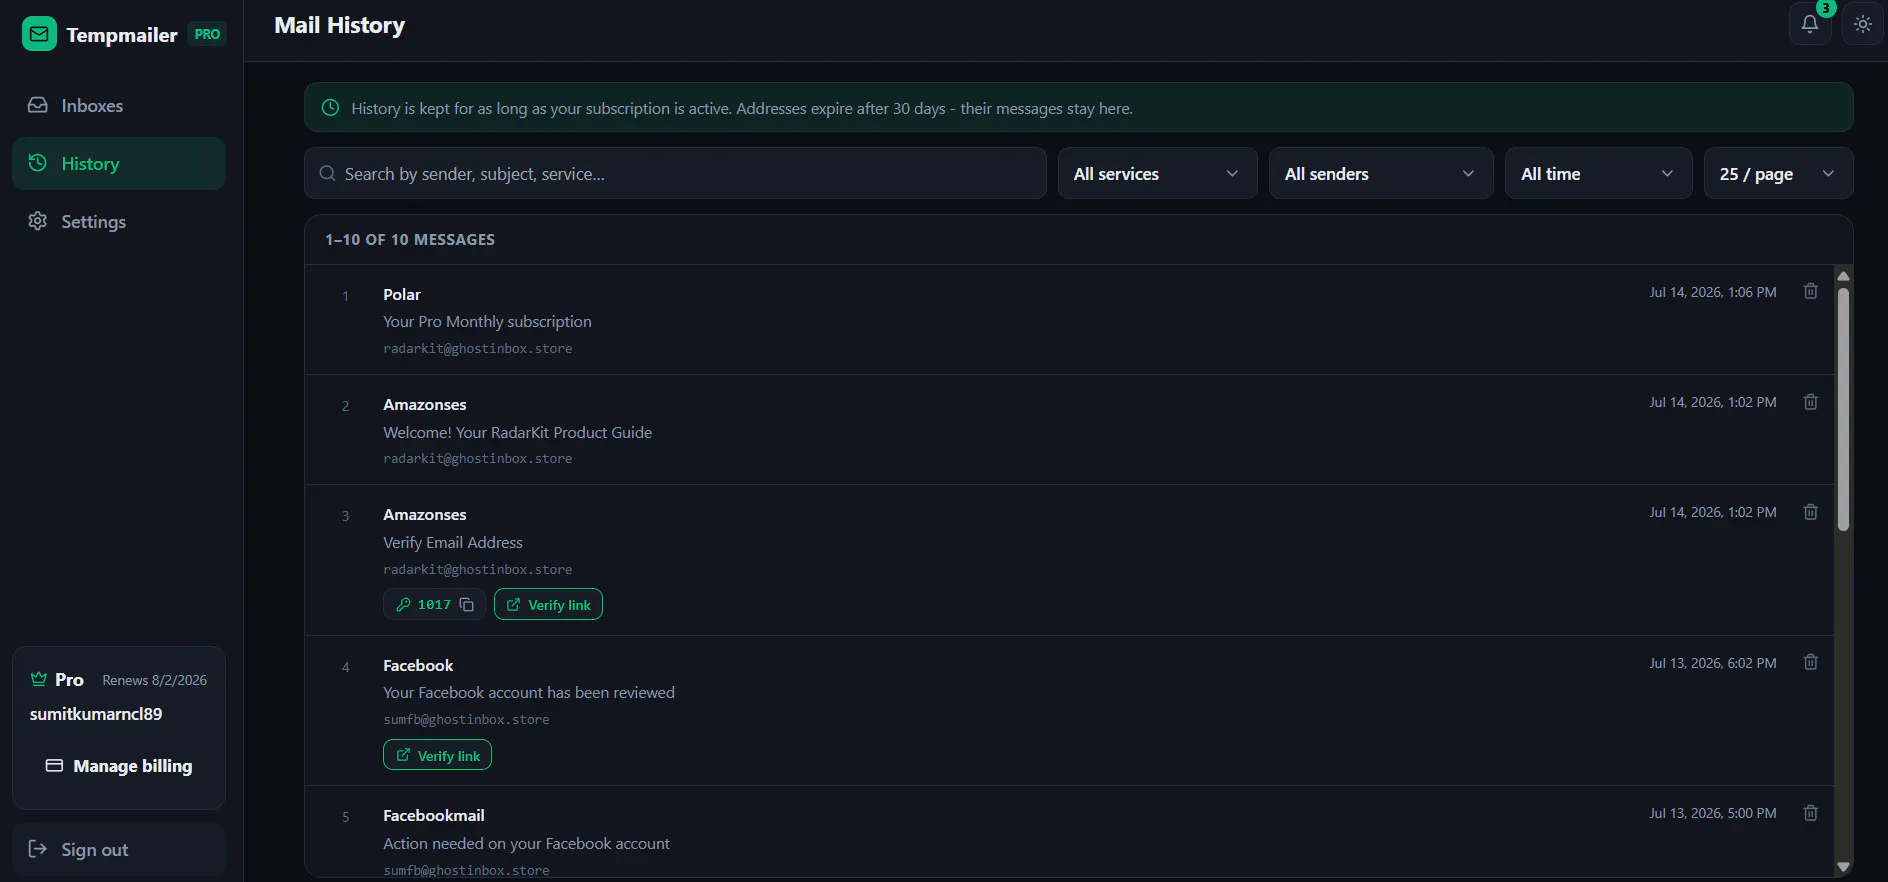The height and width of the screenshot is (882, 1888).
Task: Click the Facebookmail sender name
Action: pos(434,816)
